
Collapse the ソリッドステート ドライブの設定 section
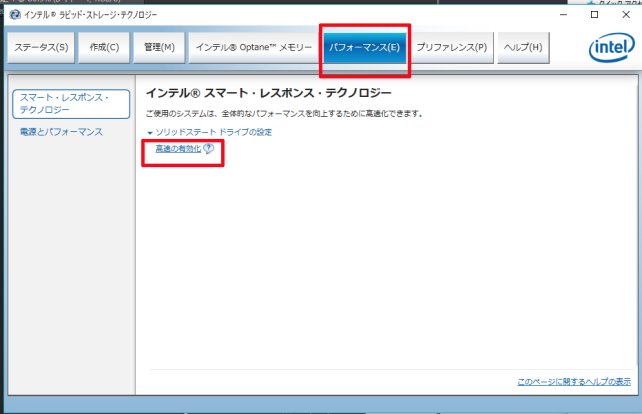(209, 132)
